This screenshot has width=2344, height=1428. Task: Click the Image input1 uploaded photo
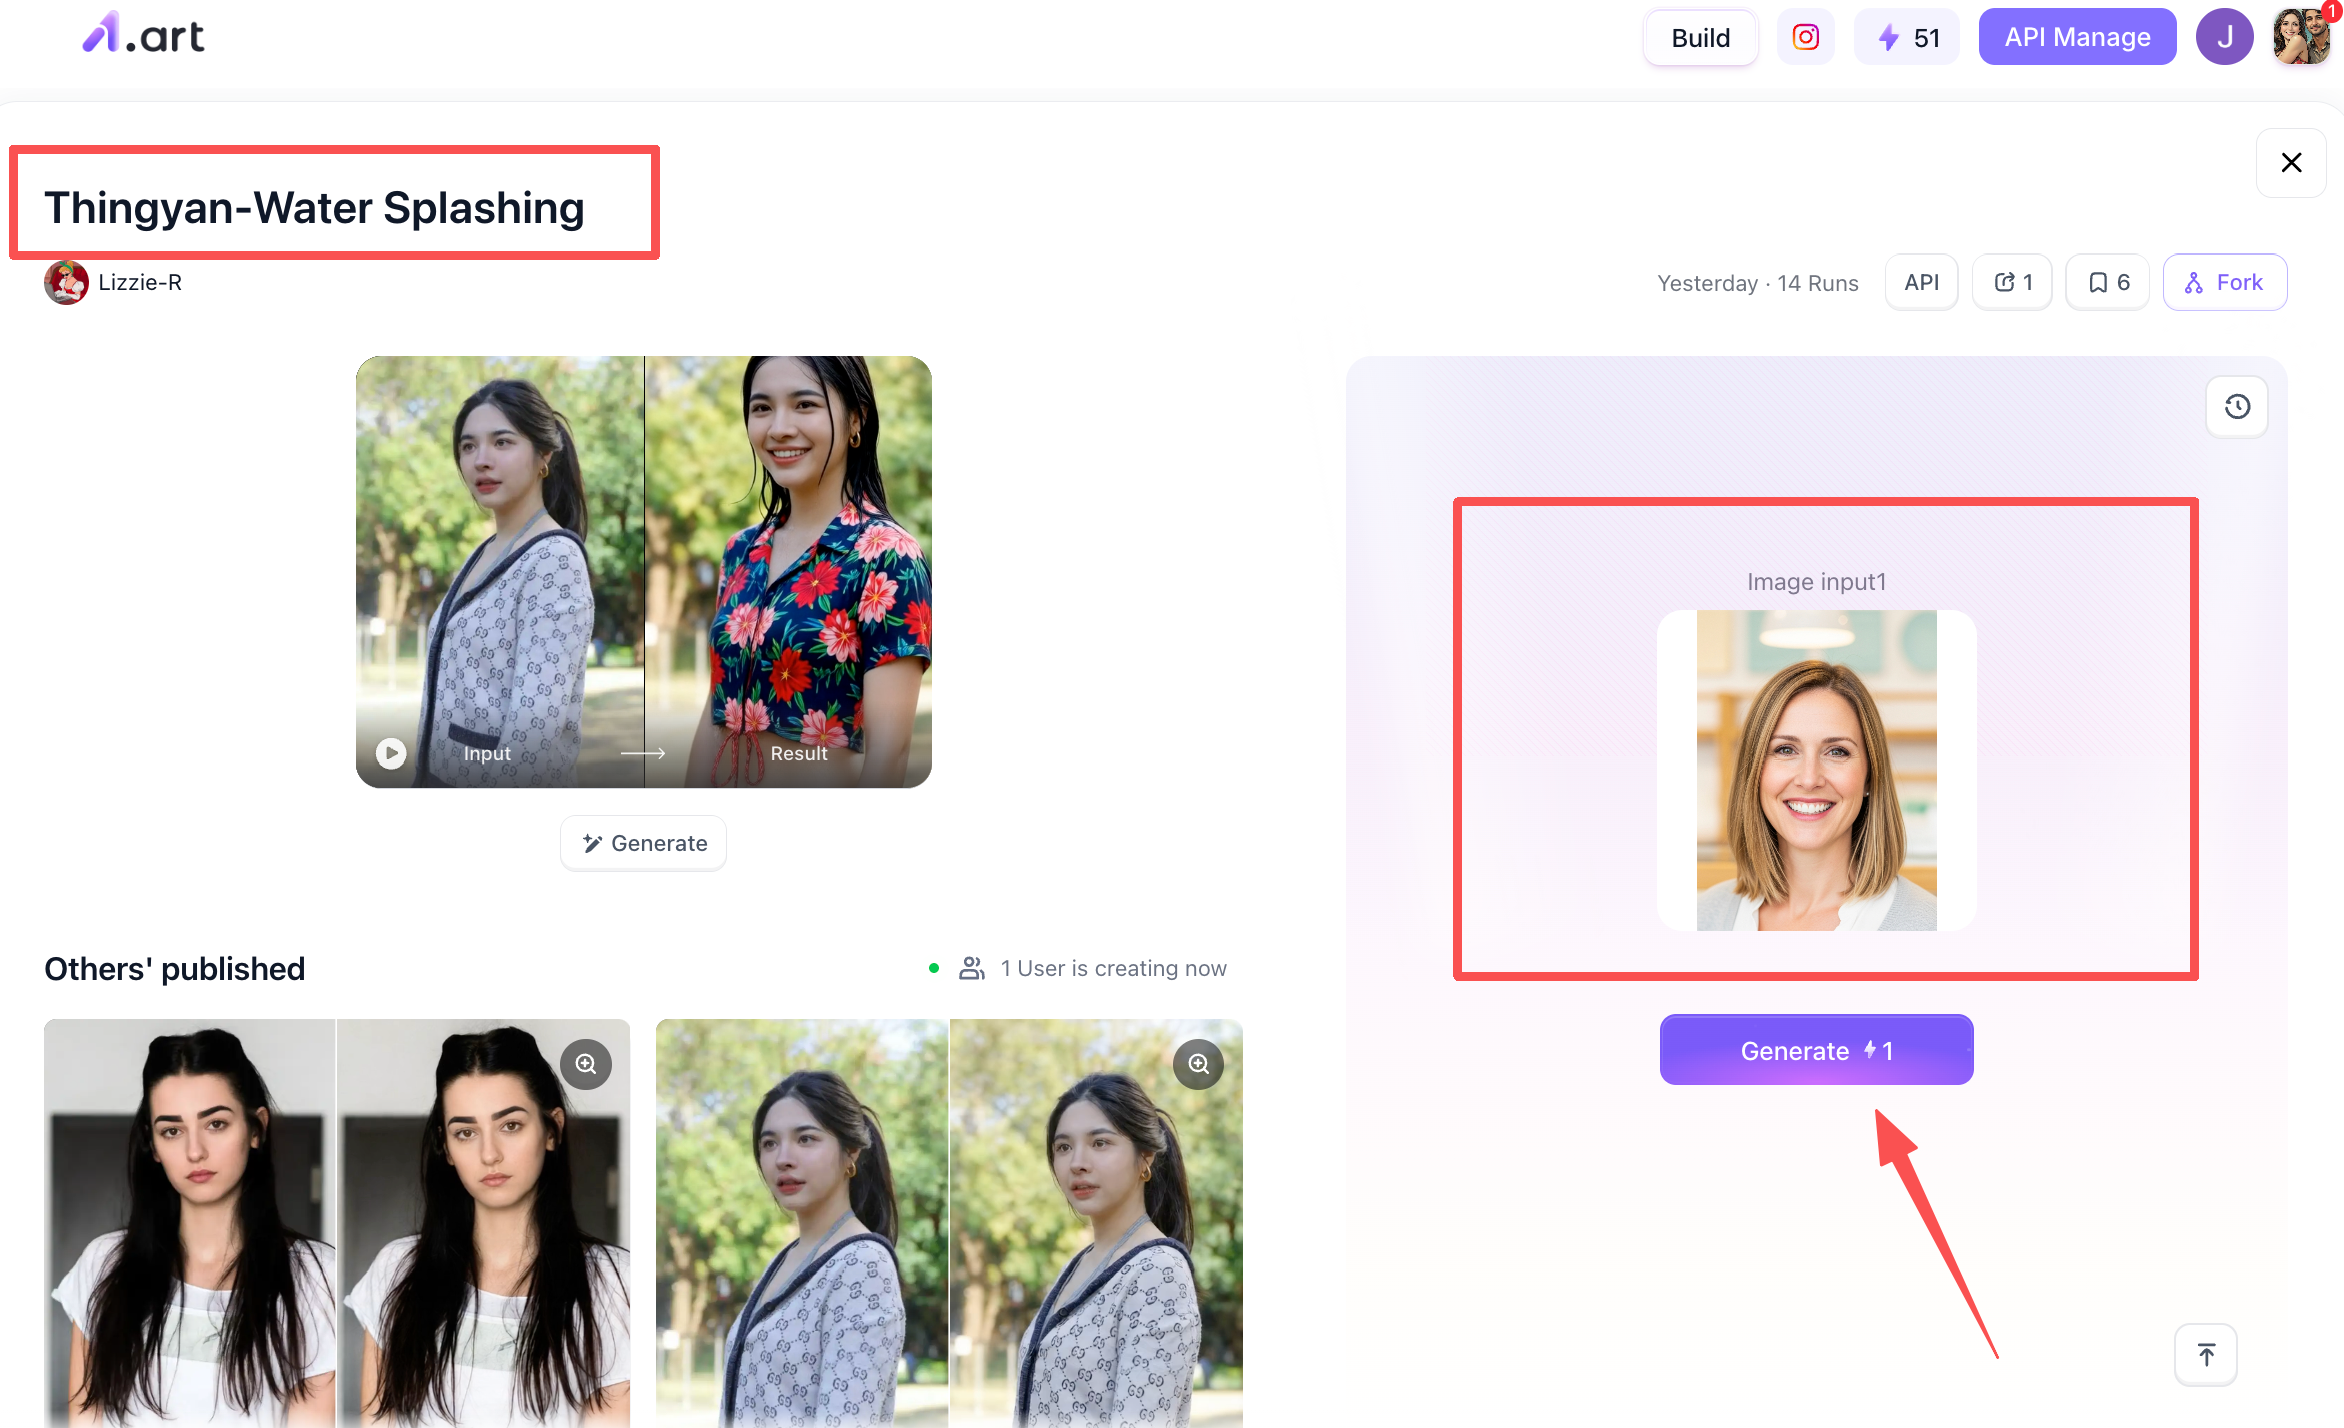1816,770
